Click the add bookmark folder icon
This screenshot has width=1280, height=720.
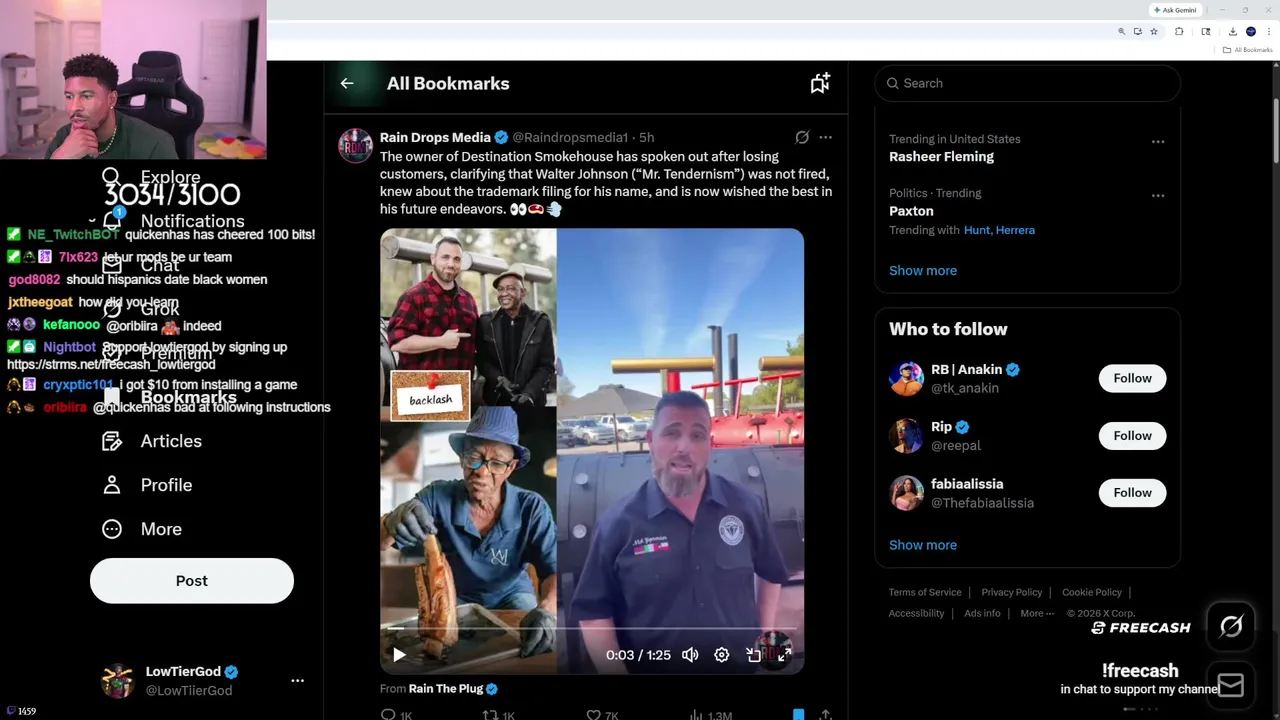point(820,84)
